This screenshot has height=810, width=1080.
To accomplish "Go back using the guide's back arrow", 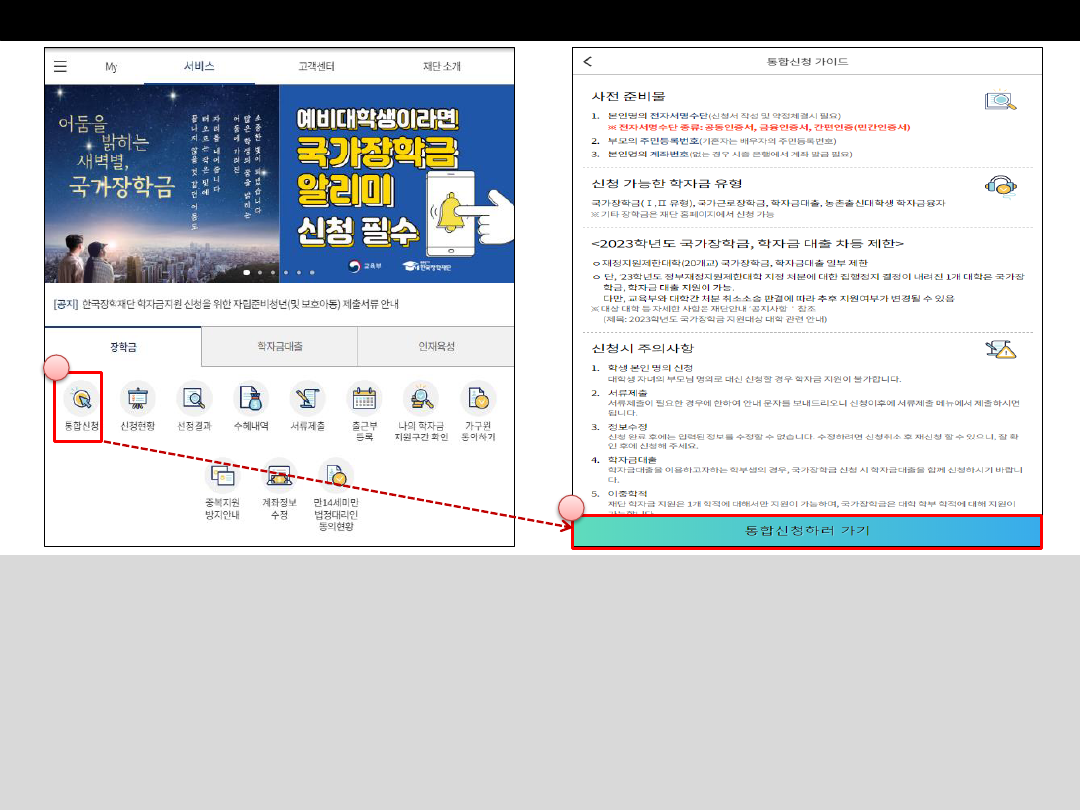I will tap(588, 61).
